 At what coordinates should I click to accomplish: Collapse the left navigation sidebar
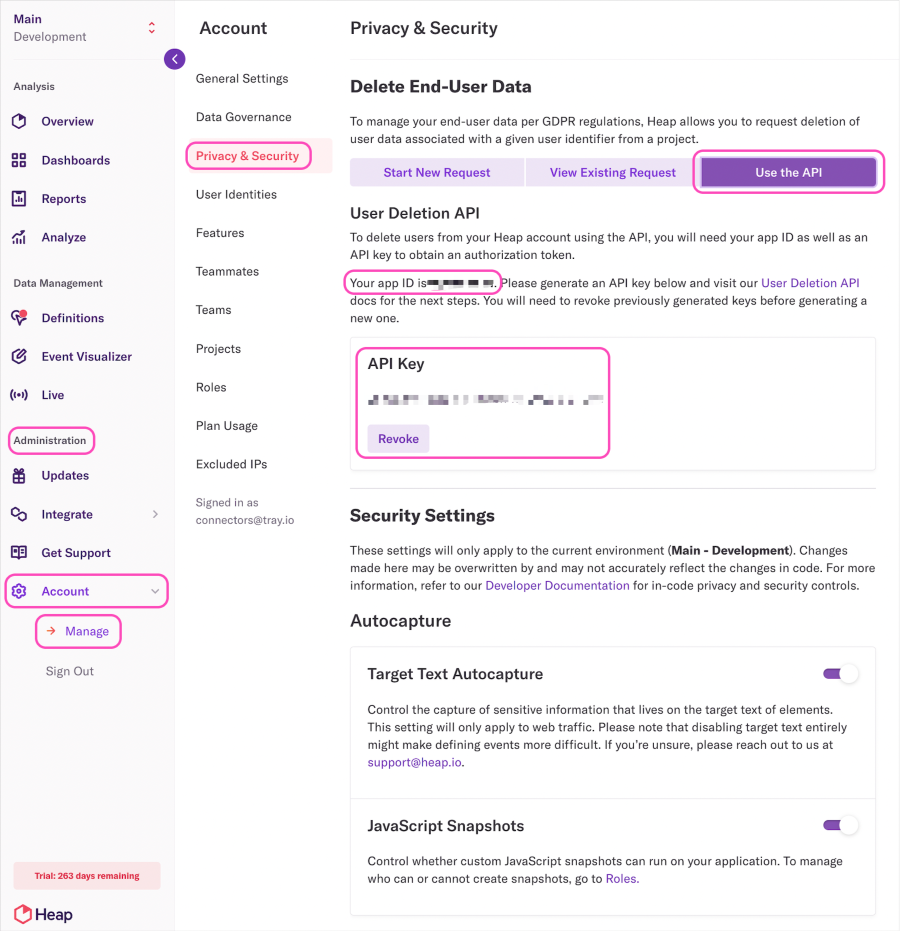click(x=175, y=59)
